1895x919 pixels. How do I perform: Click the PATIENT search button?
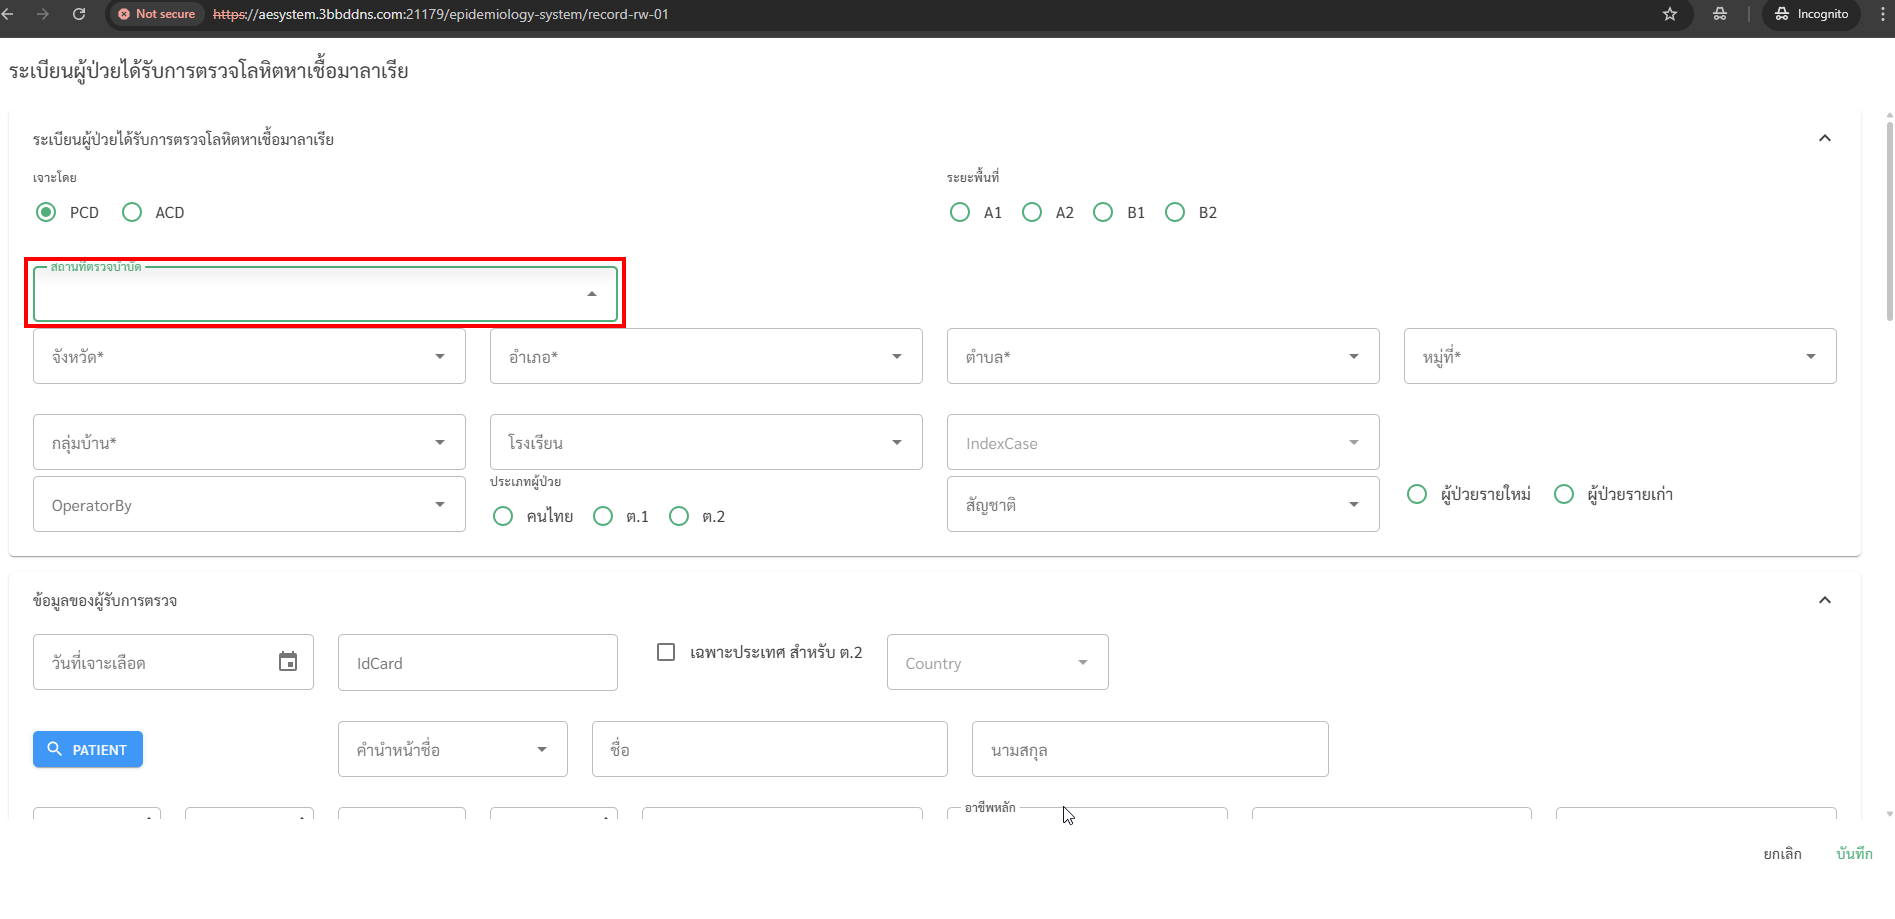(88, 749)
